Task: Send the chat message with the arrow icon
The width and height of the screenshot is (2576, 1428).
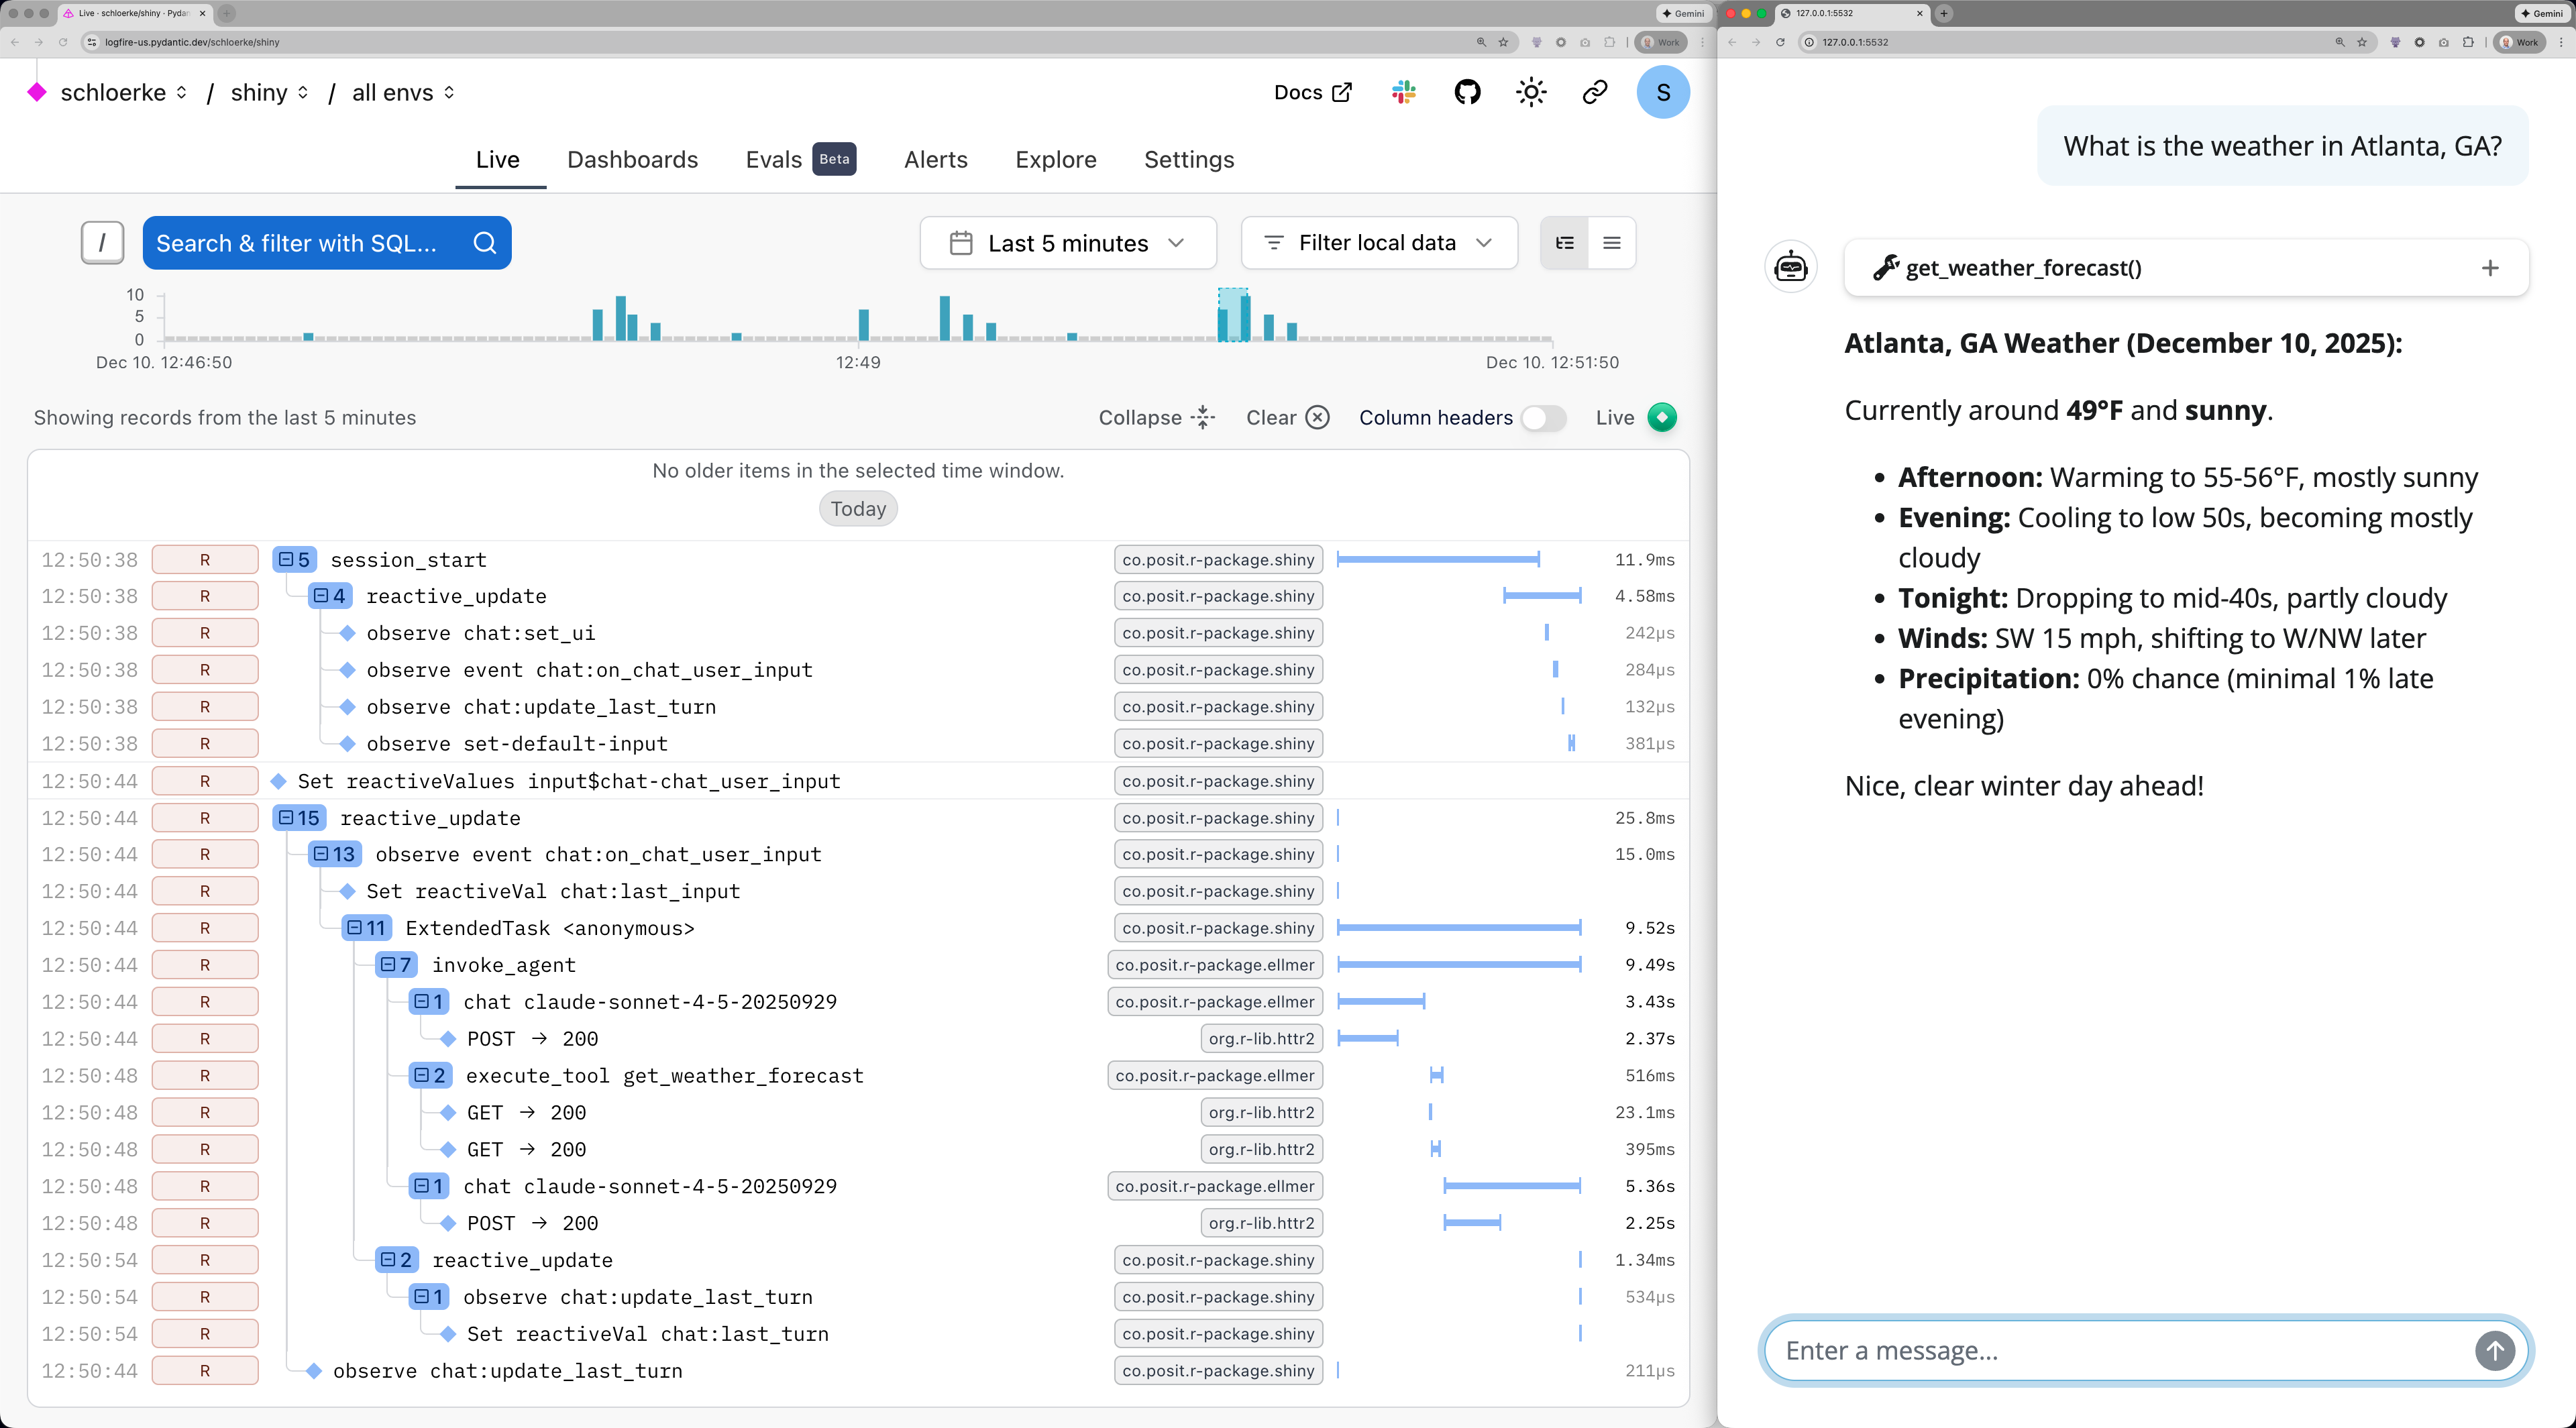Action: [x=2495, y=1350]
